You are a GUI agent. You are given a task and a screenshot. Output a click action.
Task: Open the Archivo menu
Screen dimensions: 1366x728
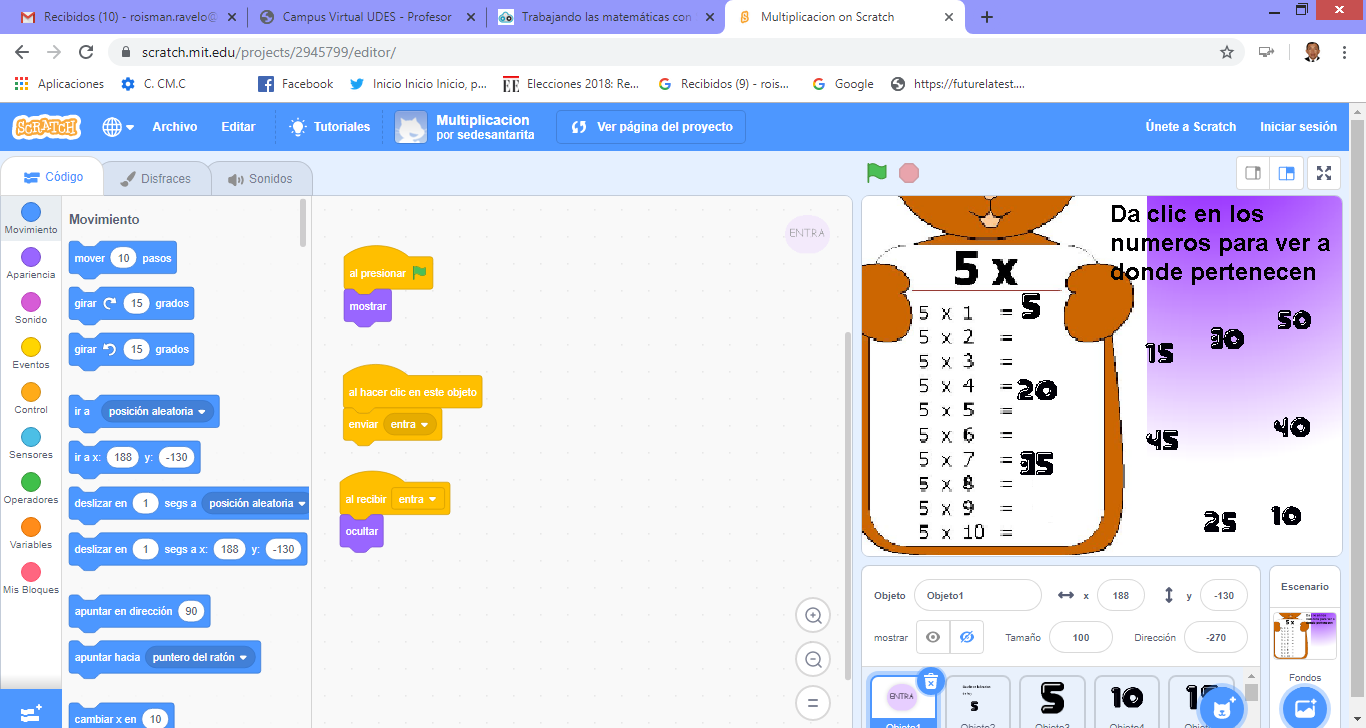point(175,127)
